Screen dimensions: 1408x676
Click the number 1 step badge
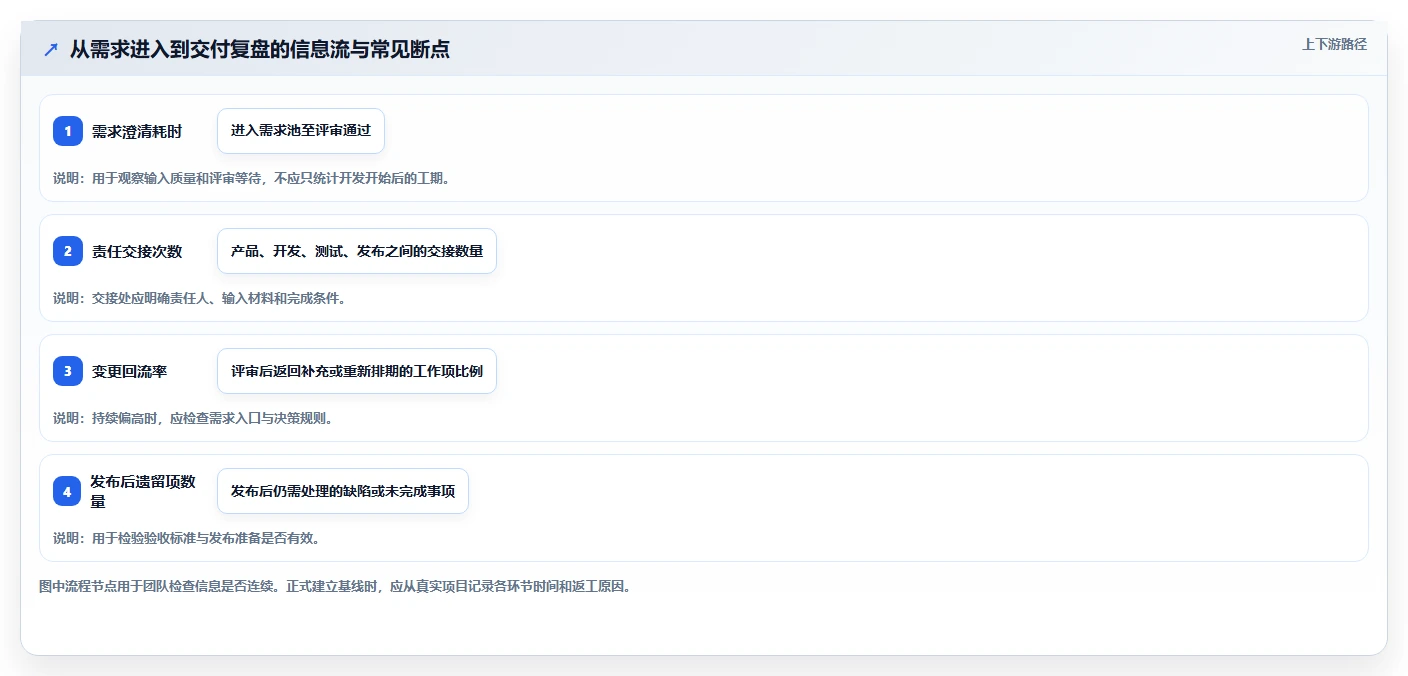pos(68,131)
